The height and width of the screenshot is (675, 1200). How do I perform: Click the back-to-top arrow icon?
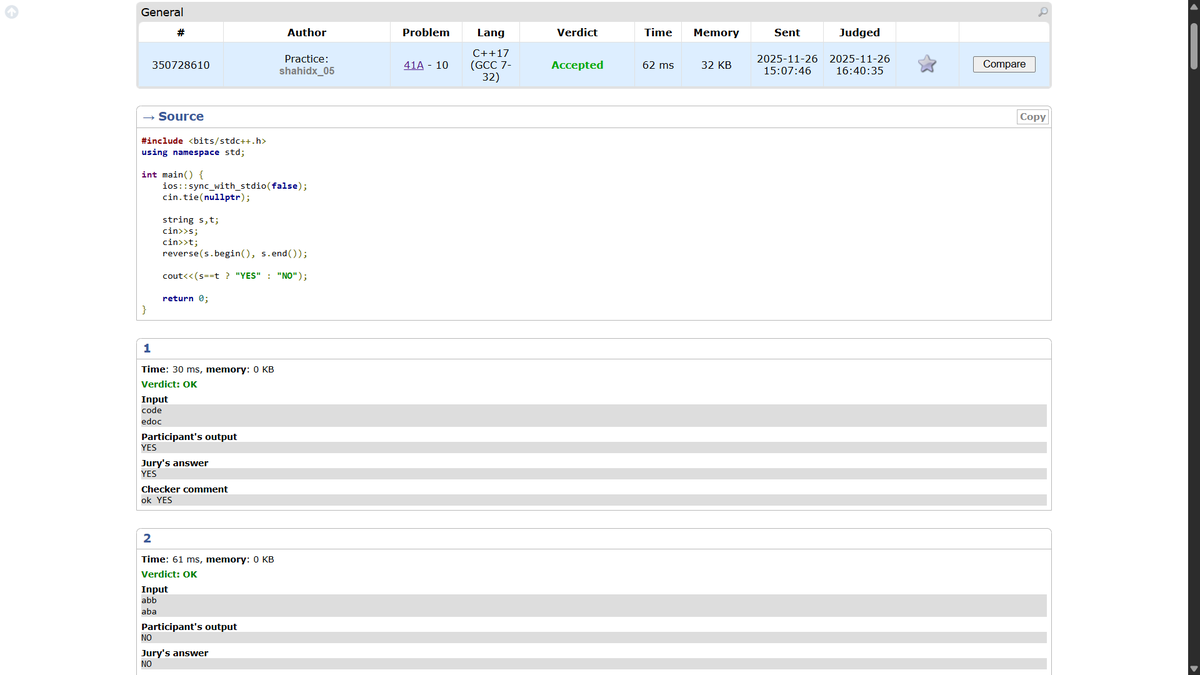click(11, 11)
